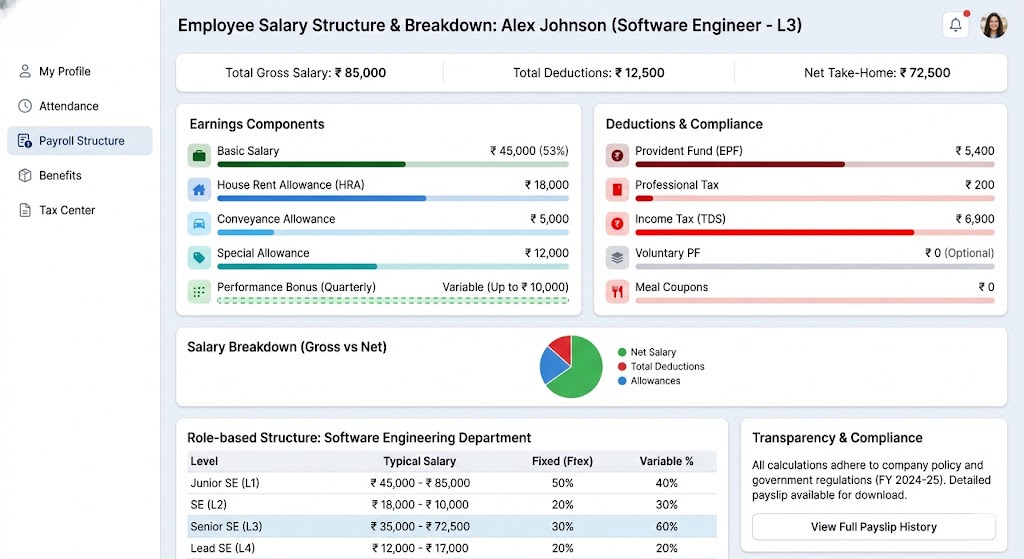Click the Attendance clock icon

click(25, 106)
